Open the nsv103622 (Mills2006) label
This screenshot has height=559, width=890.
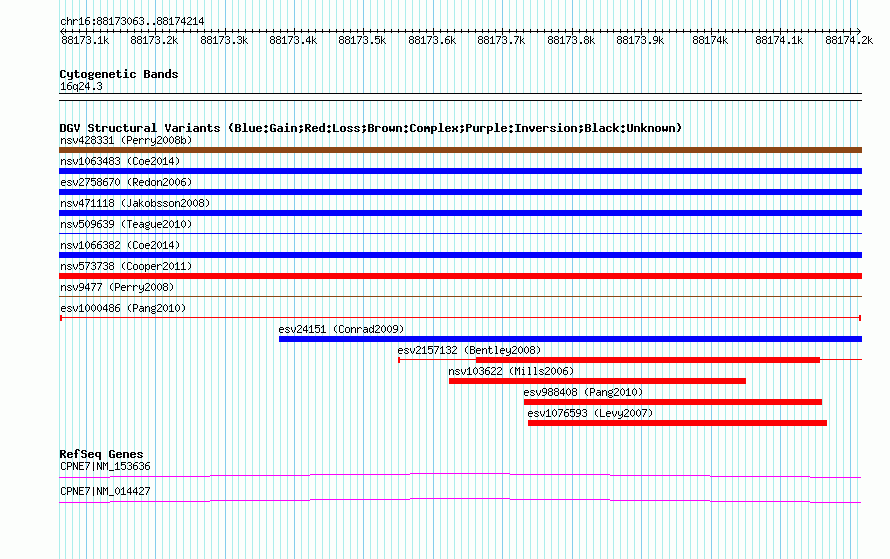point(511,371)
